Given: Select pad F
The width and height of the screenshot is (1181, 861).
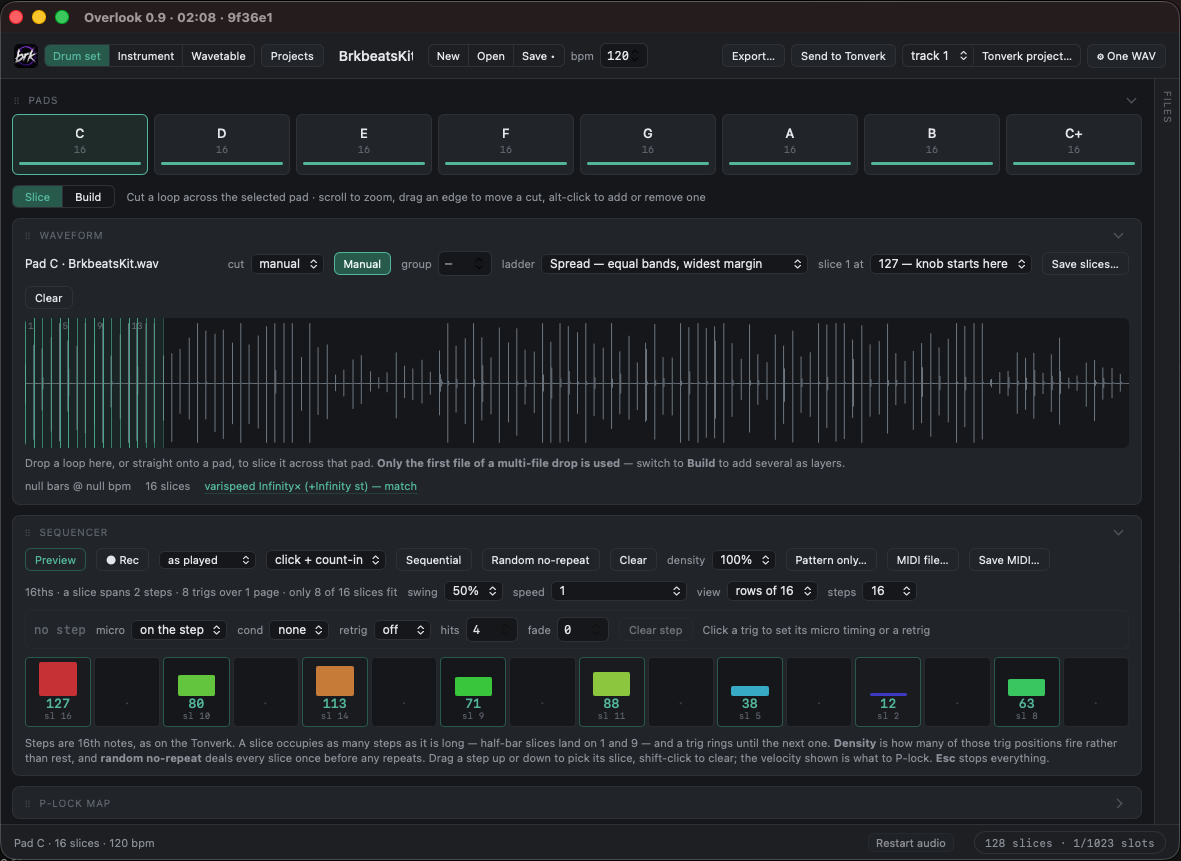Looking at the screenshot, I should click(505, 144).
